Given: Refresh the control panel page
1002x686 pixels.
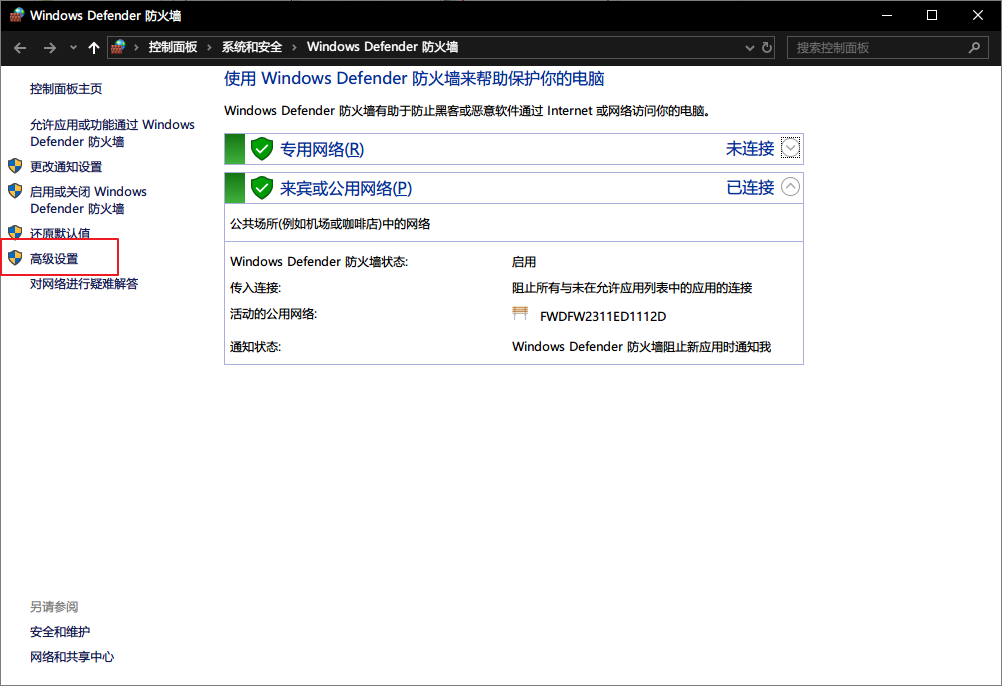Looking at the screenshot, I should pyautogui.click(x=767, y=48).
